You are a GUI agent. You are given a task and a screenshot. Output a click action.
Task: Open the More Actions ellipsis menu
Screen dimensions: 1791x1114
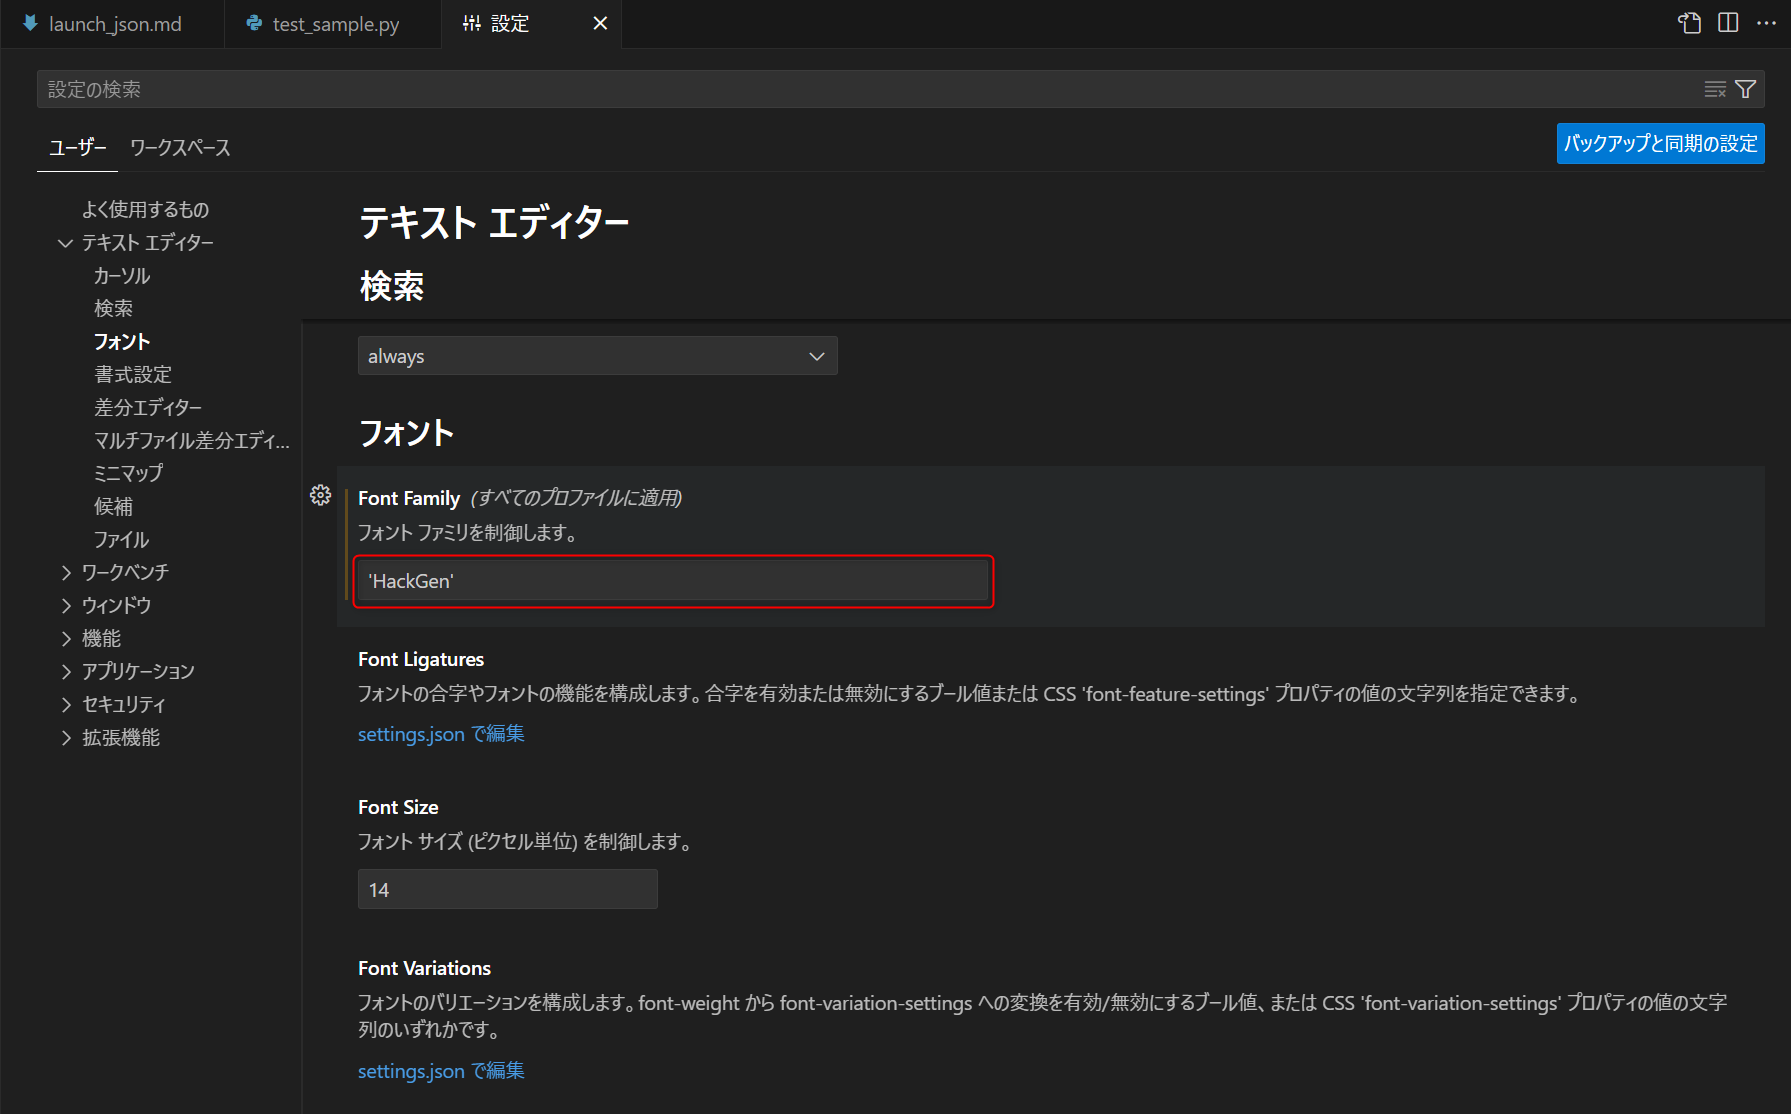point(1766,22)
